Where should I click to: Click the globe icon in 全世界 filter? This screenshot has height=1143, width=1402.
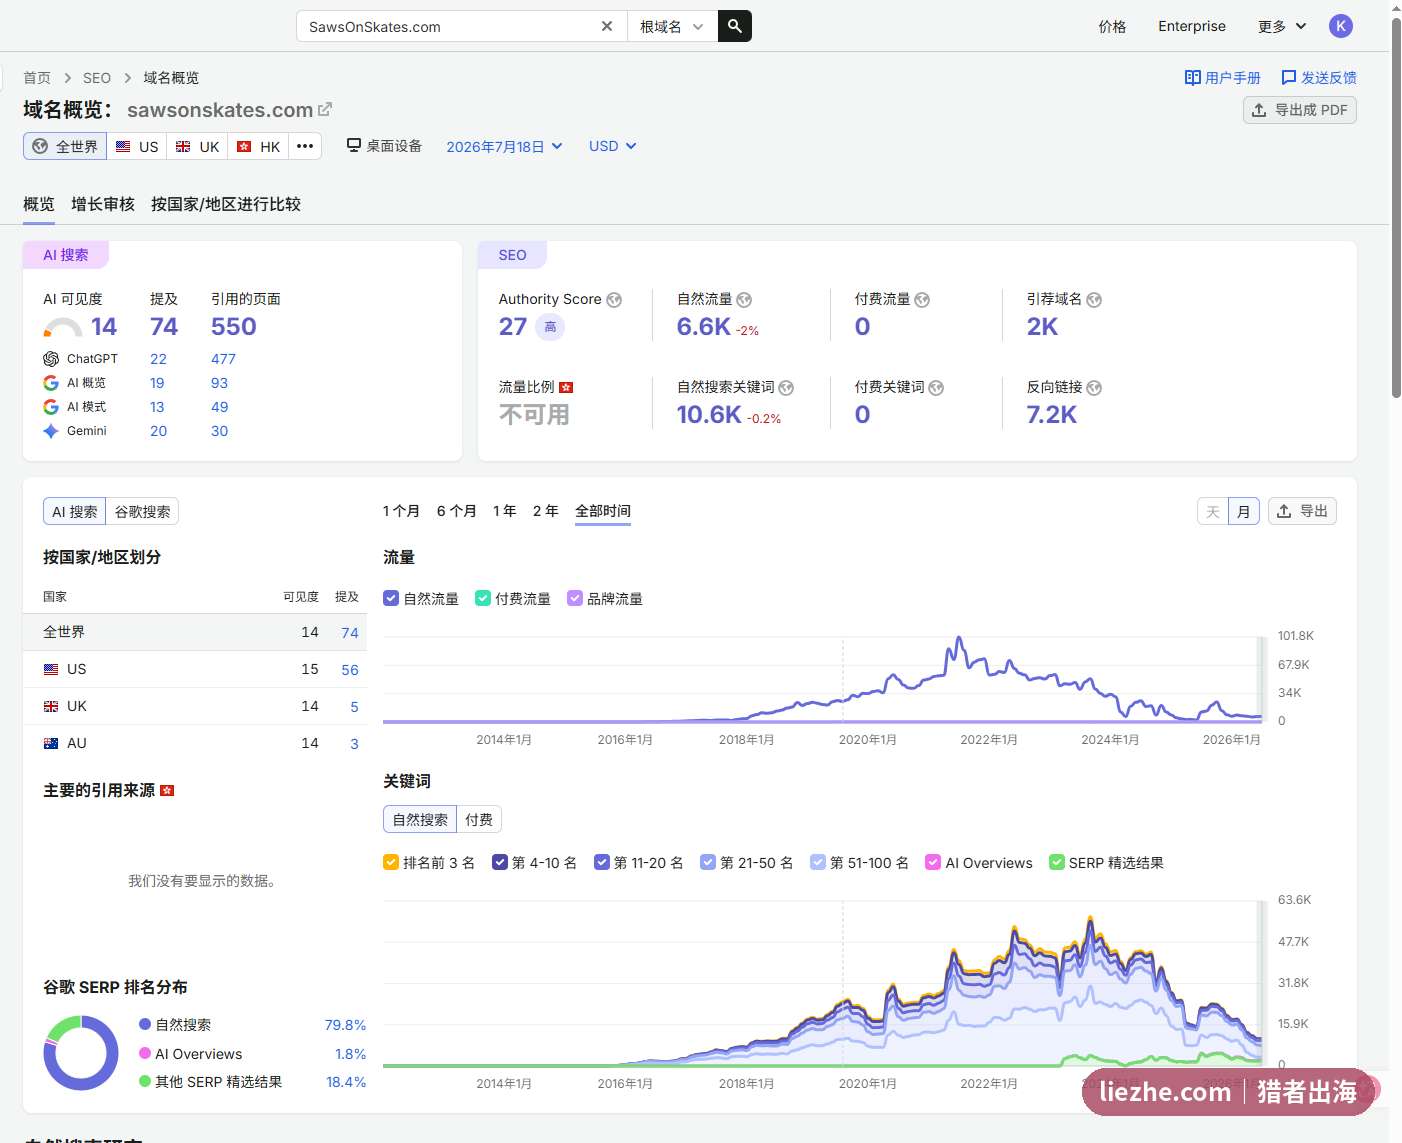[x=40, y=146]
